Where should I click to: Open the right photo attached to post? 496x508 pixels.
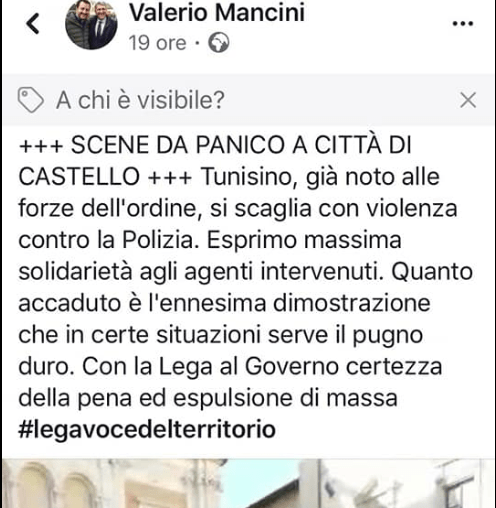pyautogui.click(x=406, y=483)
